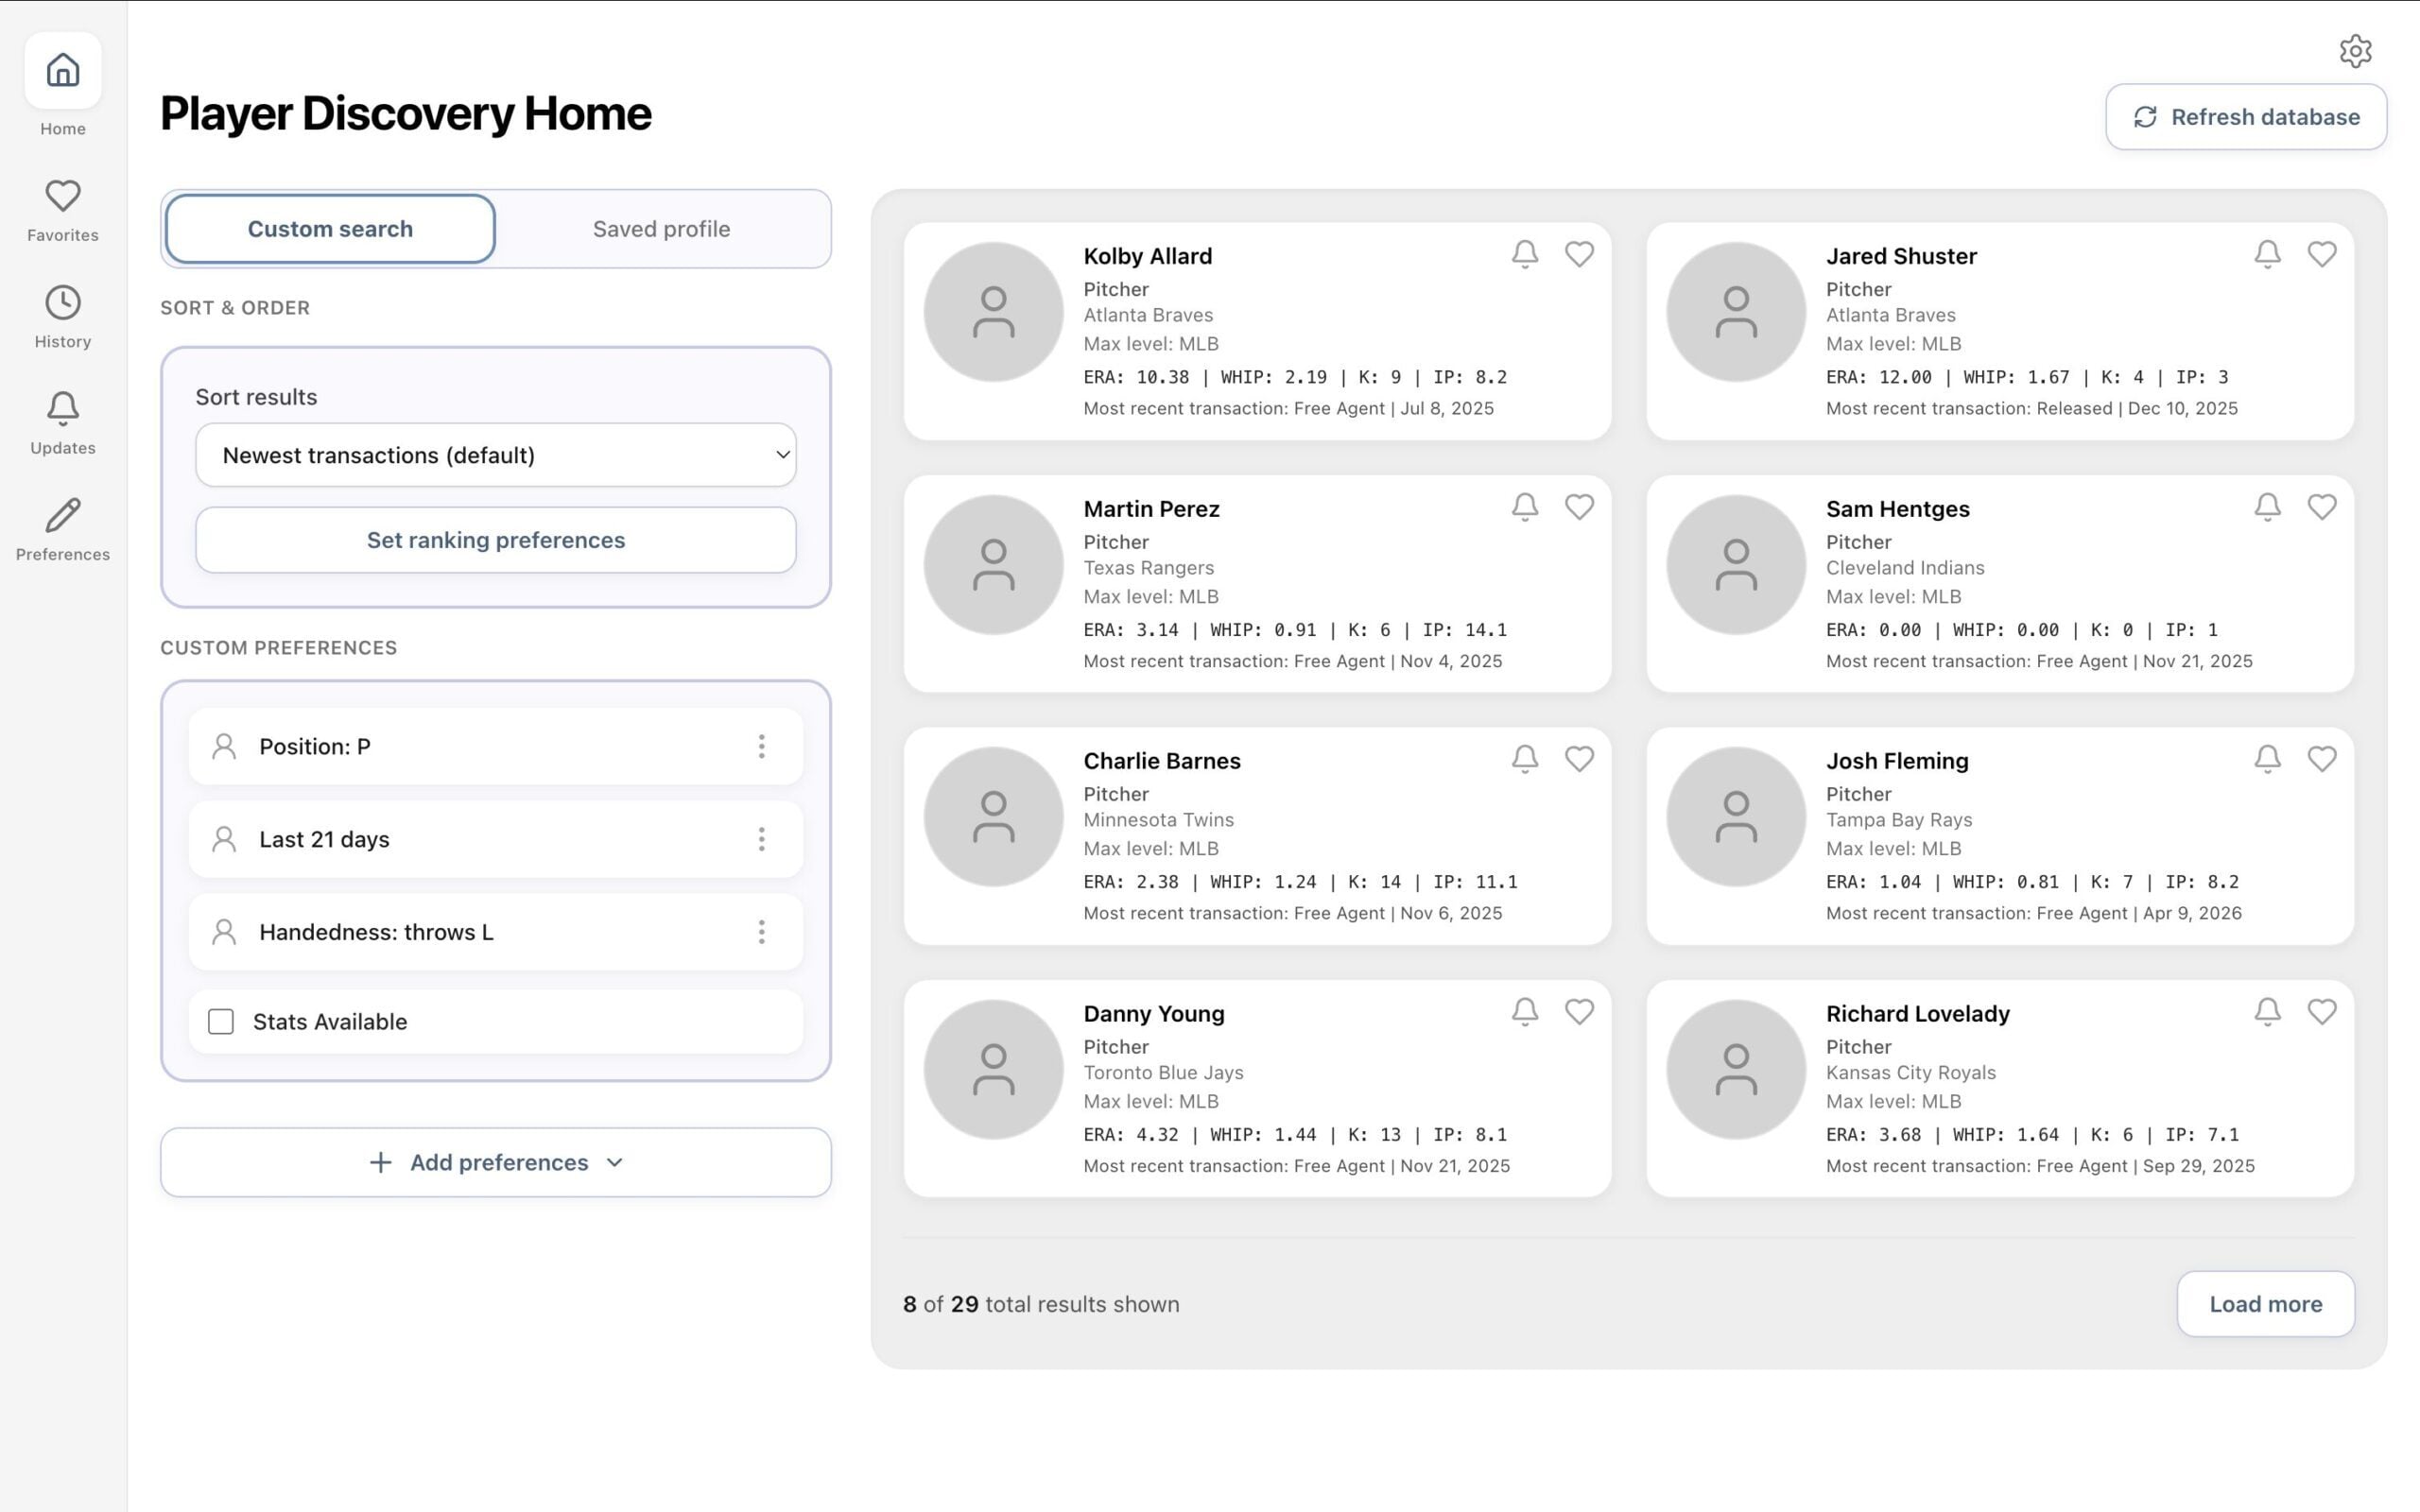The width and height of the screenshot is (2420, 1512).
Task: Click Cleveland Indians team text
Action: point(1905,568)
